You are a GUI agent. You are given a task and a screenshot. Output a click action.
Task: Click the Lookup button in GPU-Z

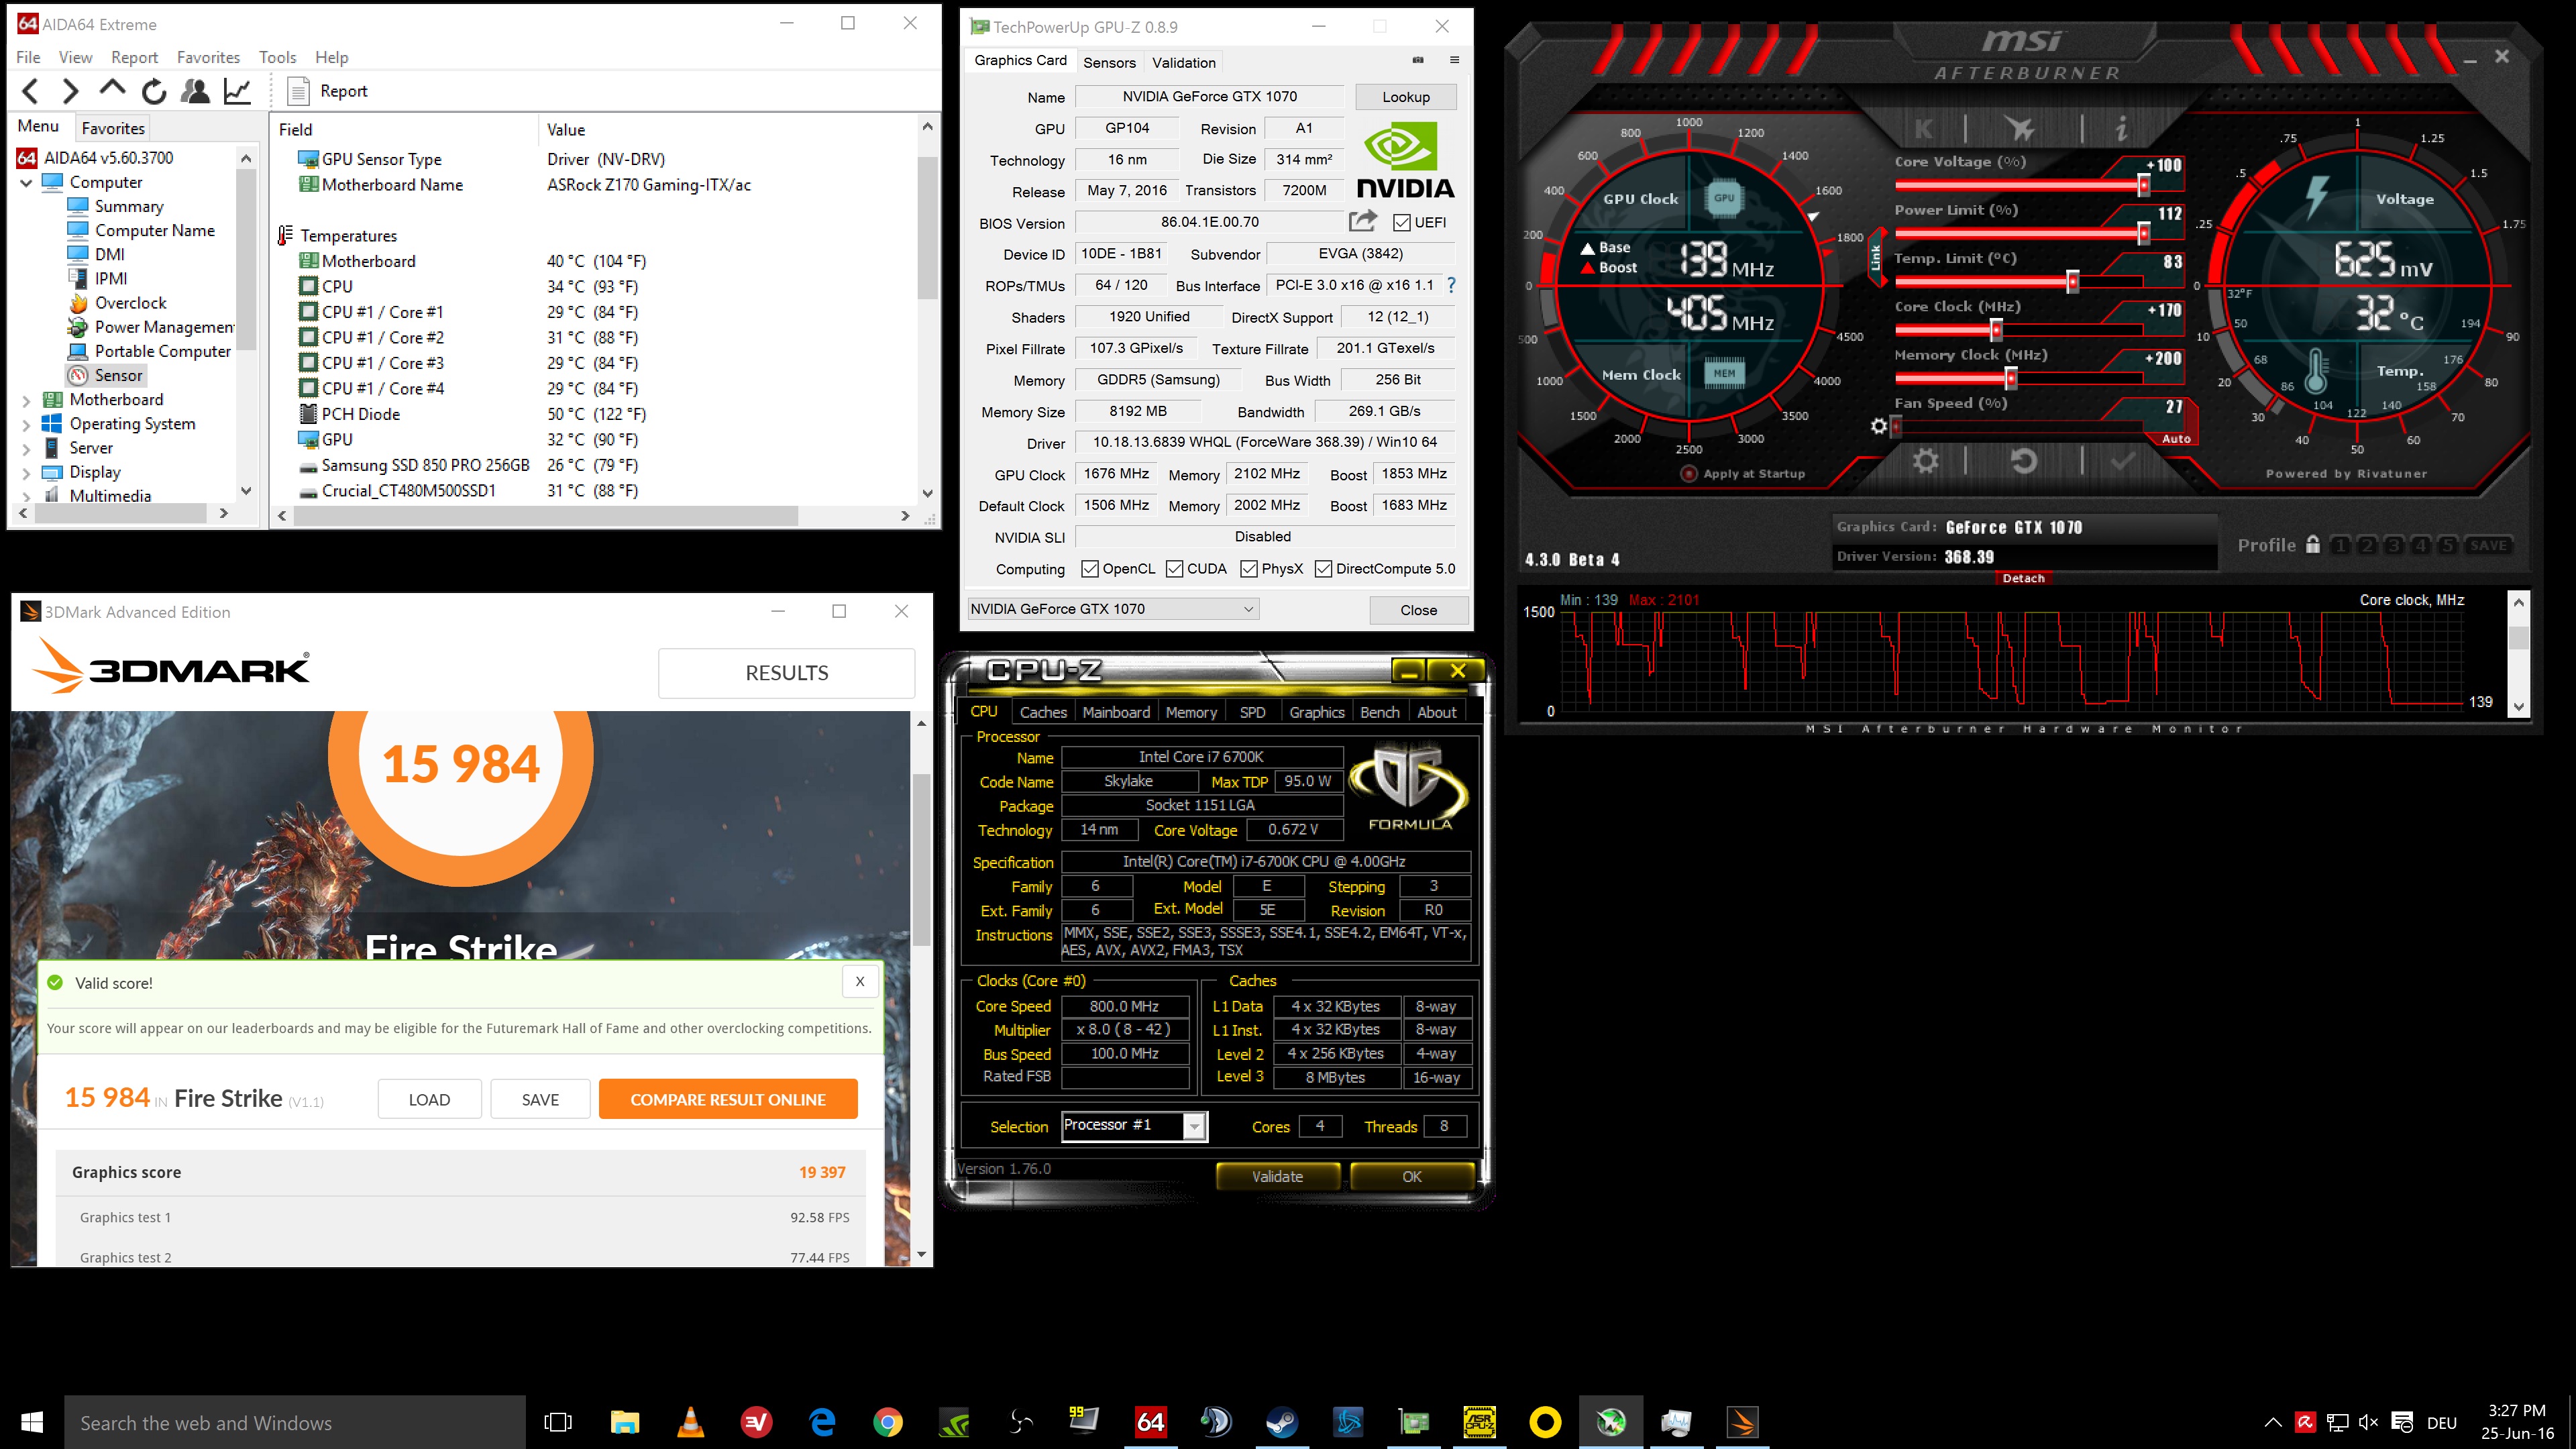pos(1406,97)
